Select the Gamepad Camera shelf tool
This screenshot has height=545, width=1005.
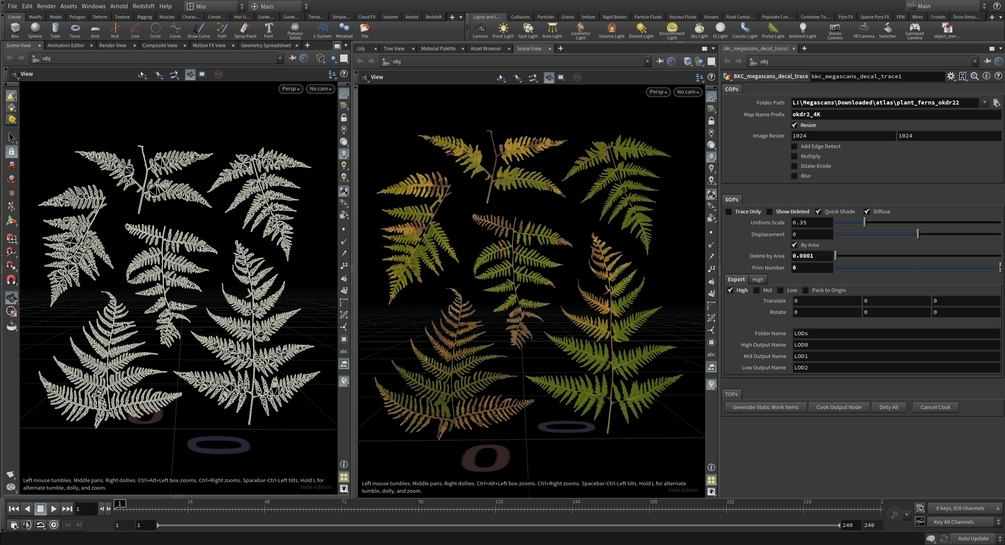tap(915, 30)
